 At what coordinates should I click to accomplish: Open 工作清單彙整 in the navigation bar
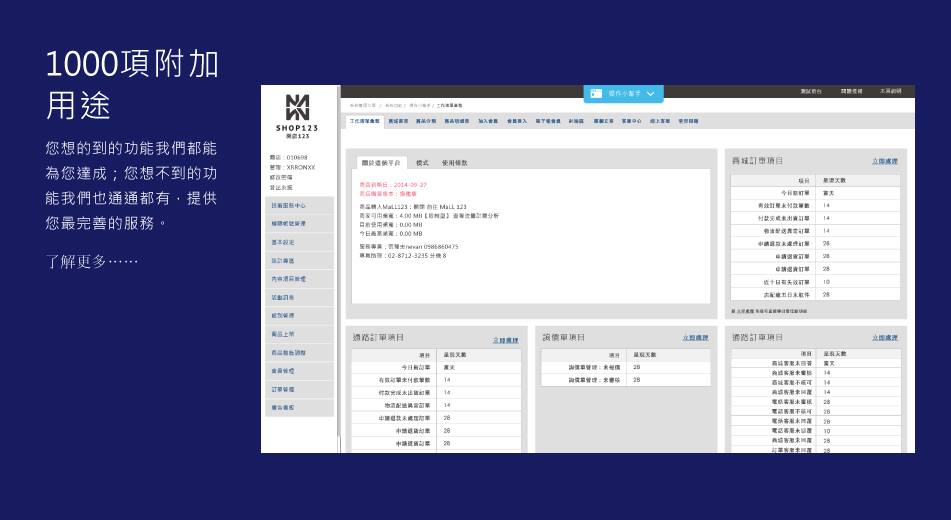tap(364, 121)
